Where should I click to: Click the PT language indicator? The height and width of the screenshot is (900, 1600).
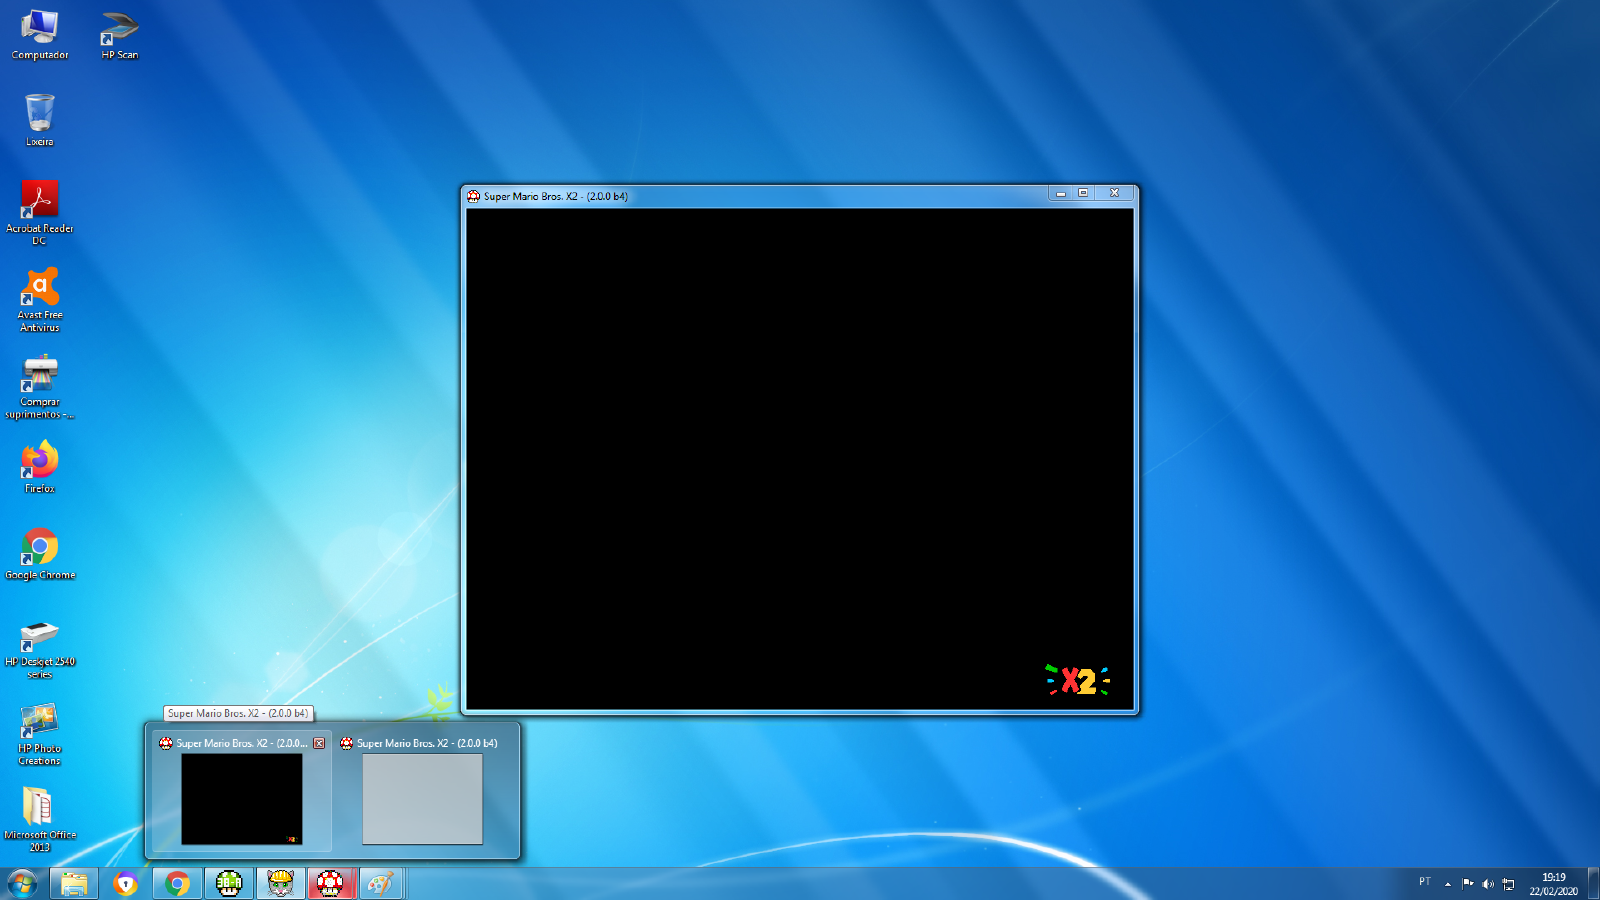click(1425, 882)
